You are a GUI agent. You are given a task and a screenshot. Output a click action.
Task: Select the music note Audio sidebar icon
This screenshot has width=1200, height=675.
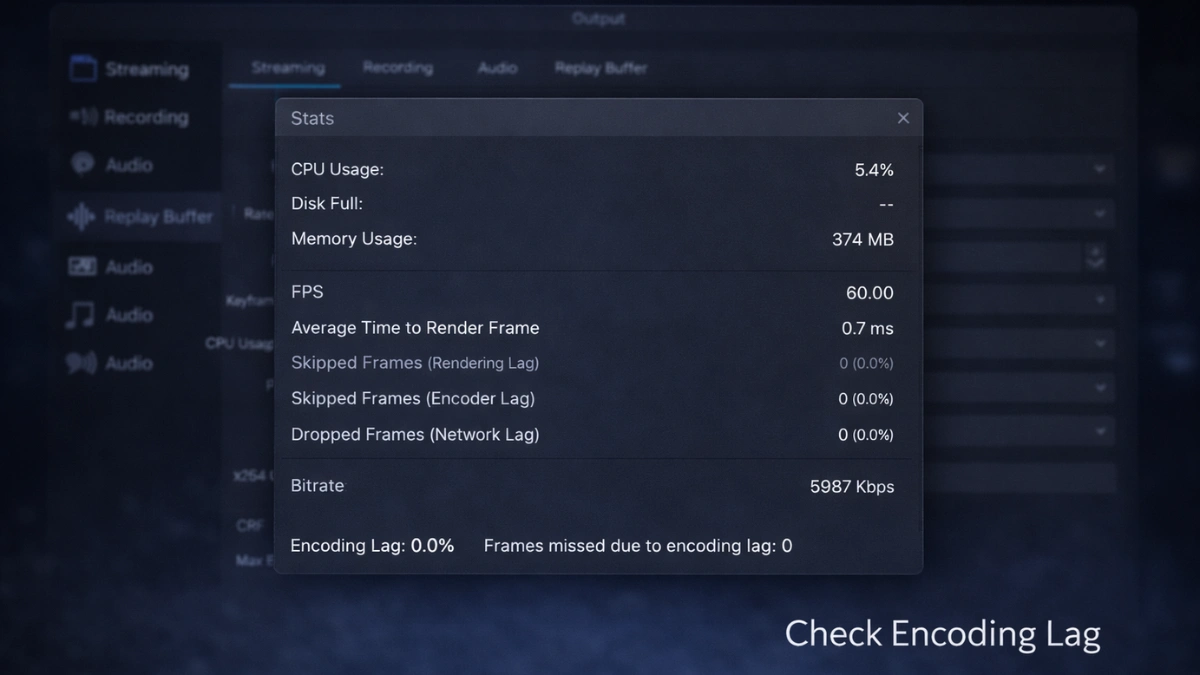click(85, 314)
